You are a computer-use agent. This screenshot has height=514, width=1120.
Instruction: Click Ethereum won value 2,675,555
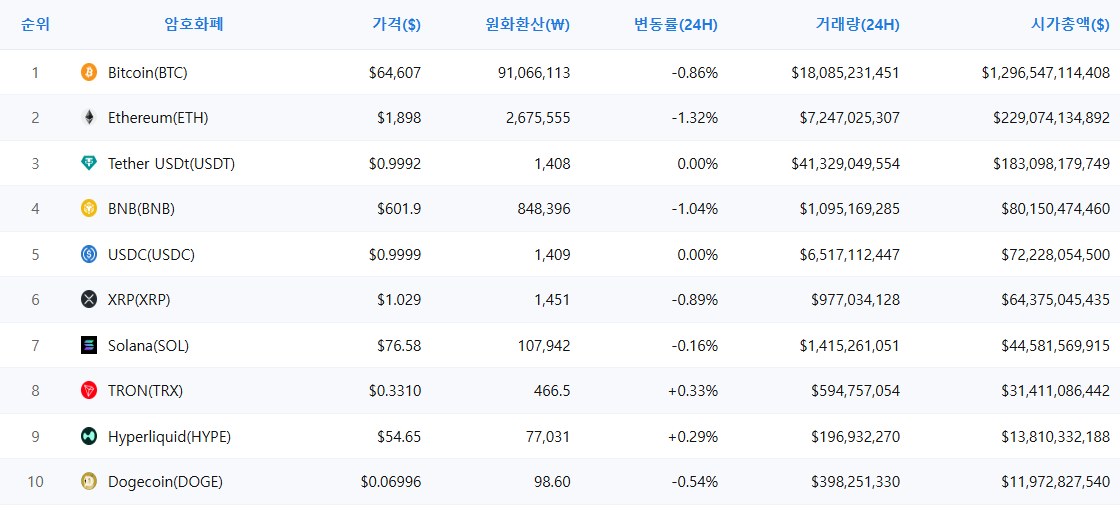[x=538, y=118]
